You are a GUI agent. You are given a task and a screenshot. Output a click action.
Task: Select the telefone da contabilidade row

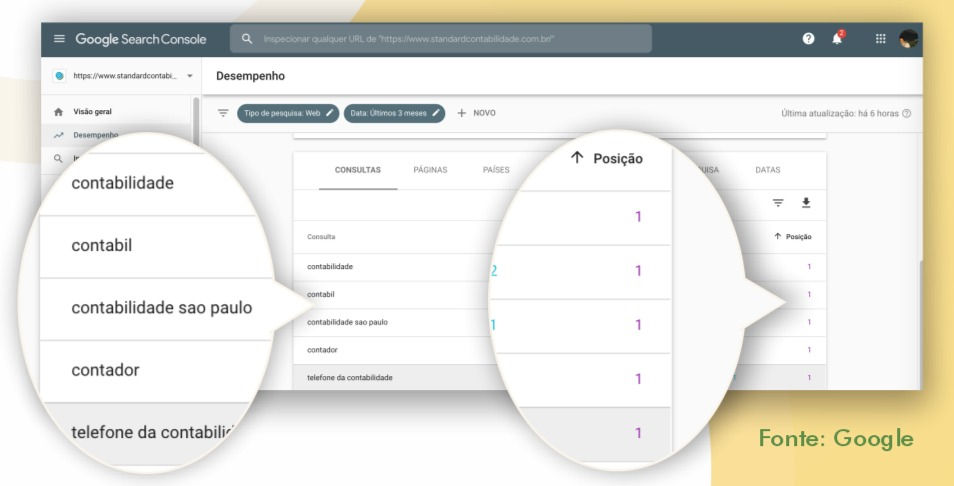[559, 378]
